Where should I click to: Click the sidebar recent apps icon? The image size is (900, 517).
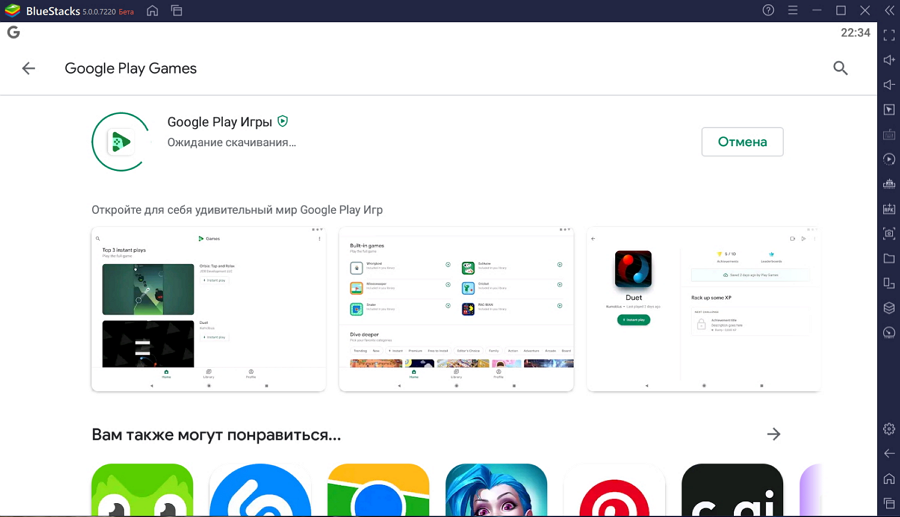[889, 503]
